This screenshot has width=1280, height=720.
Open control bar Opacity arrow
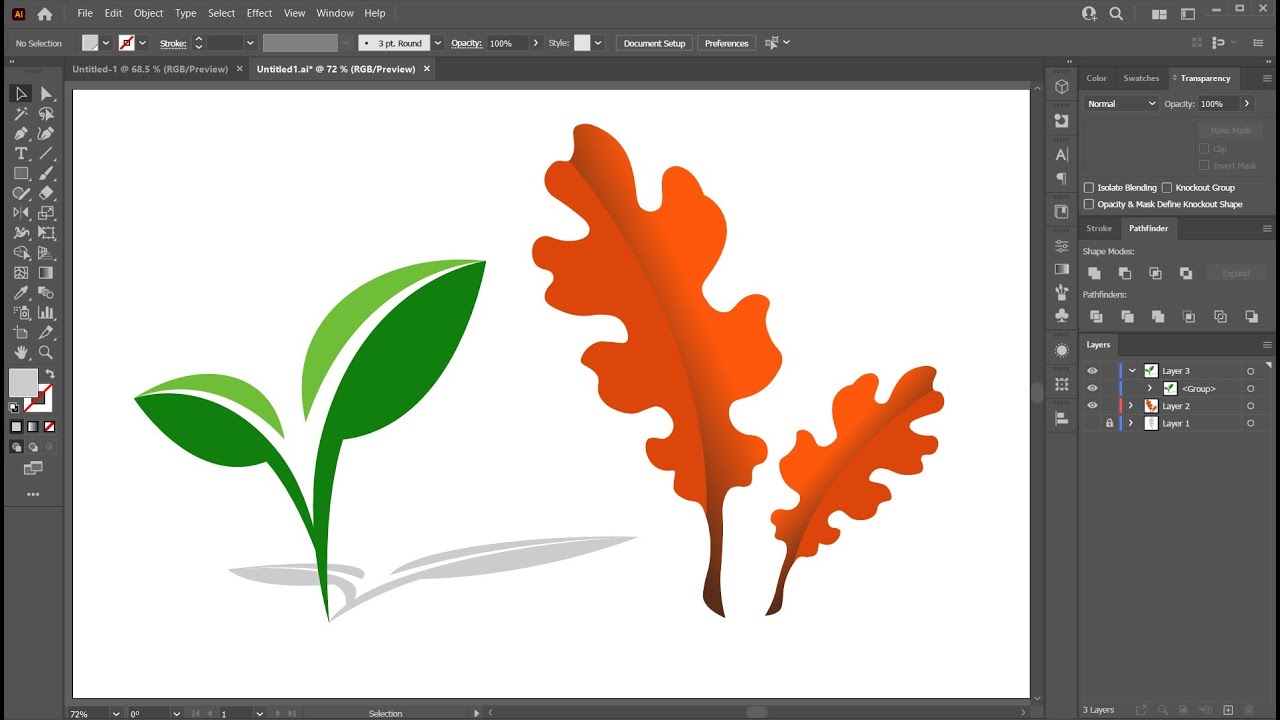coord(536,43)
